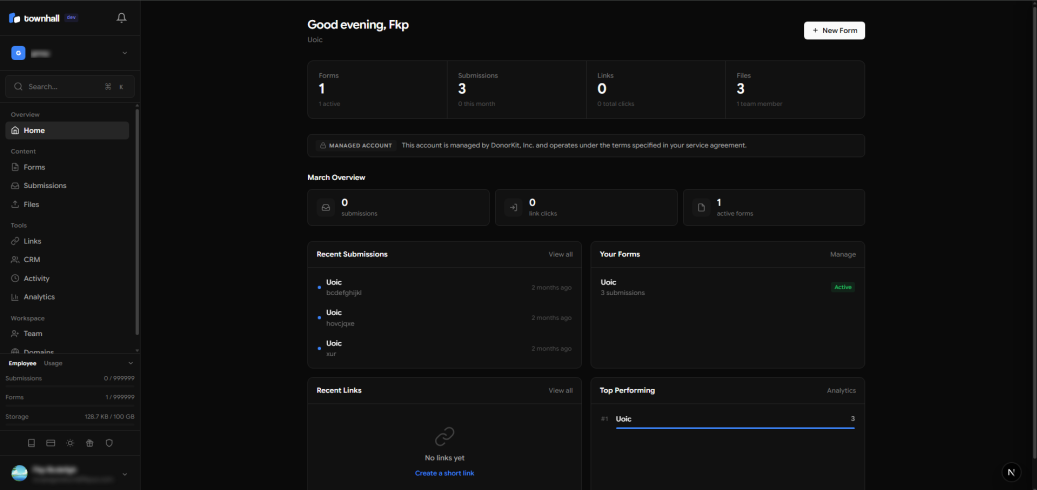1037x490 pixels.
Task: Click the search magnifier icon
Action: click(19, 87)
